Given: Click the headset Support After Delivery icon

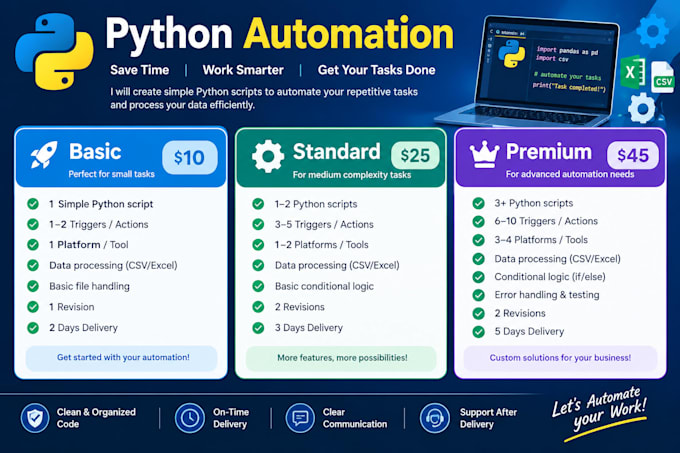Looking at the screenshot, I should click(x=434, y=418).
